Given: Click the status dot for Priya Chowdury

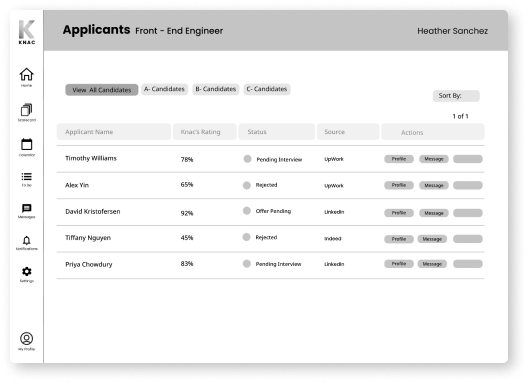Looking at the screenshot, I should (247, 264).
